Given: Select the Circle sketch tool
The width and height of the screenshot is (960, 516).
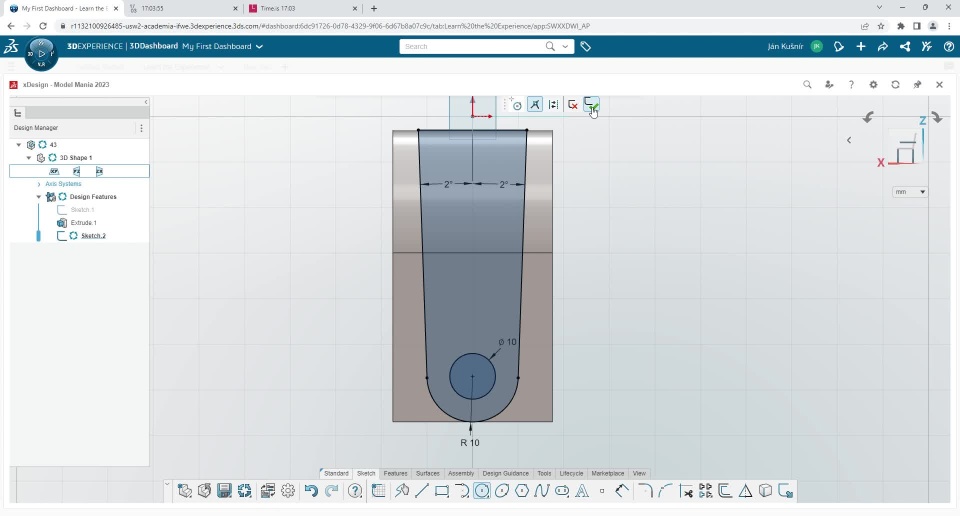Looking at the screenshot, I should coord(482,491).
